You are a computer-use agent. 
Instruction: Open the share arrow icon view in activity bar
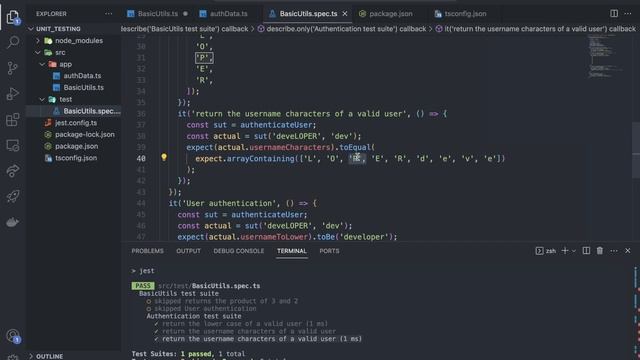click(x=13, y=171)
